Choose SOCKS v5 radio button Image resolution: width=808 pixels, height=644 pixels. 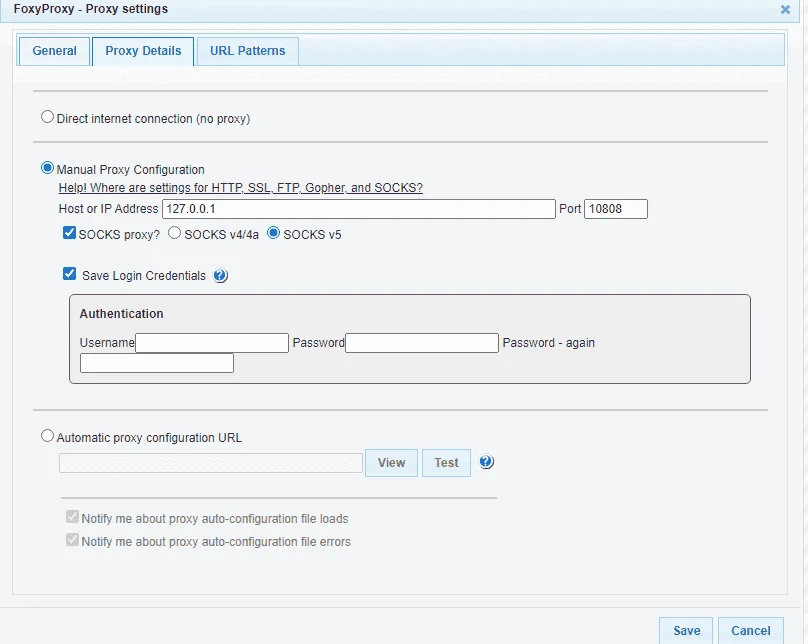[274, 233]
